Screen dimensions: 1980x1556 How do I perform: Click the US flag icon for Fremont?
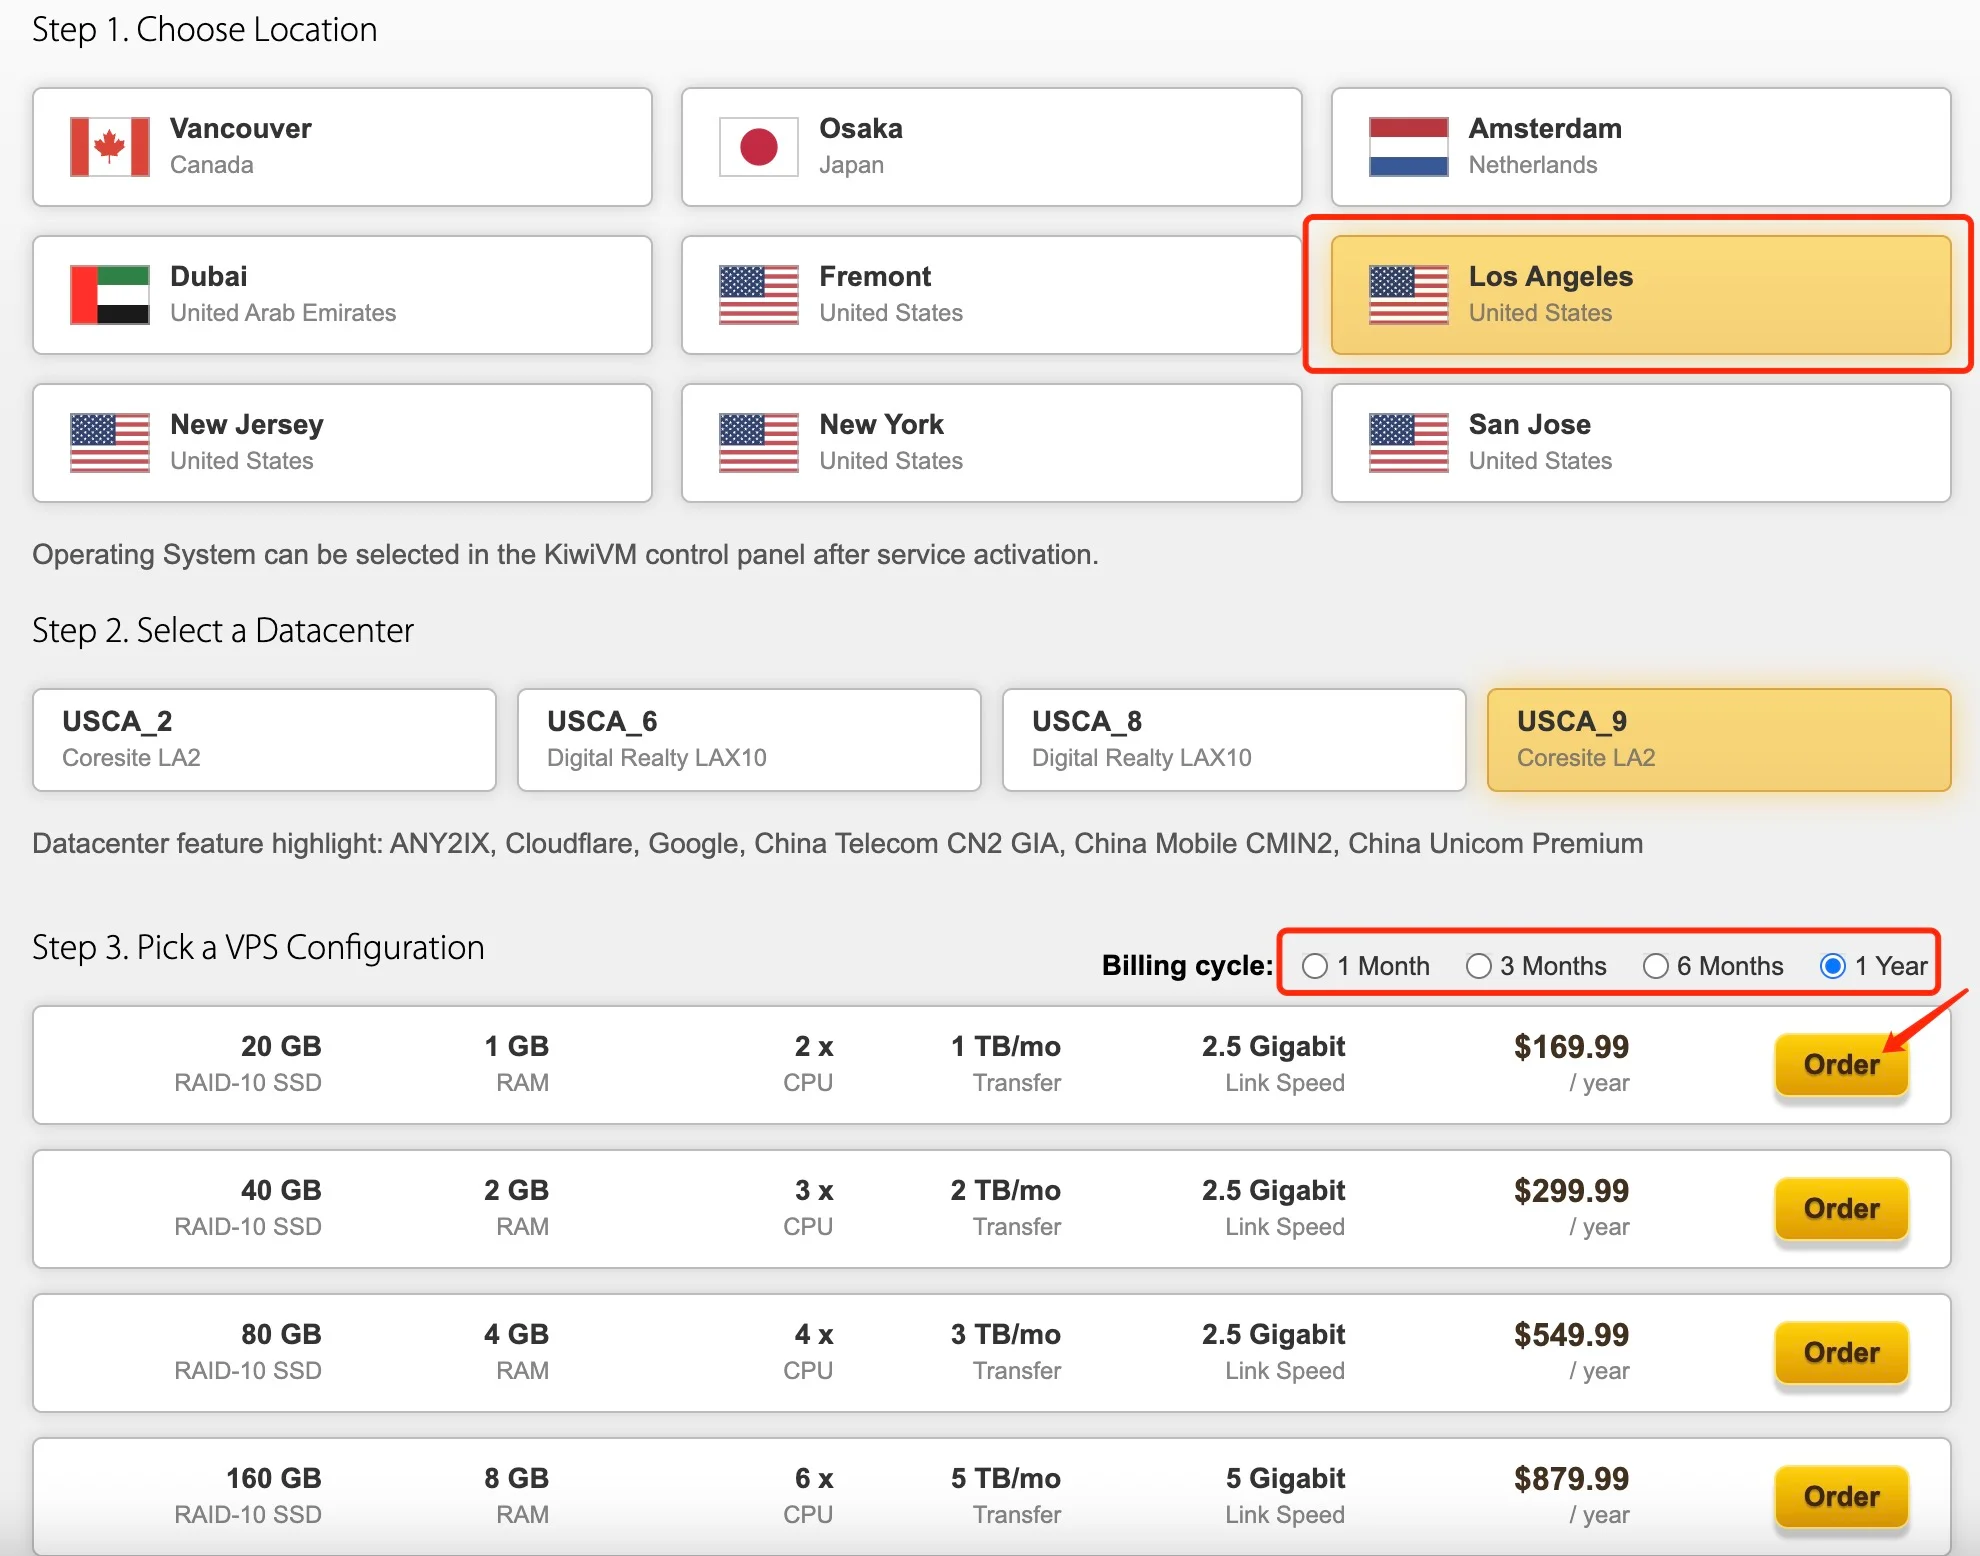tap(759, 295)
